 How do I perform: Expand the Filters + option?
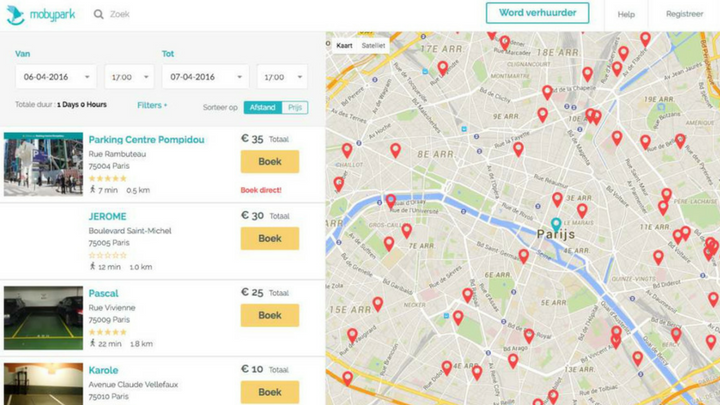coord(152,105)
